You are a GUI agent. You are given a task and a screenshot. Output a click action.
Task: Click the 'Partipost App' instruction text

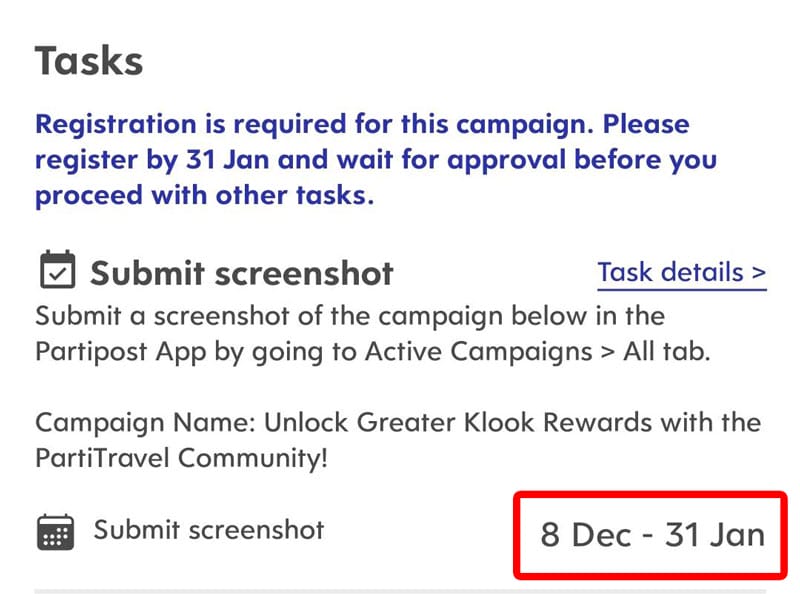(121, 352)
